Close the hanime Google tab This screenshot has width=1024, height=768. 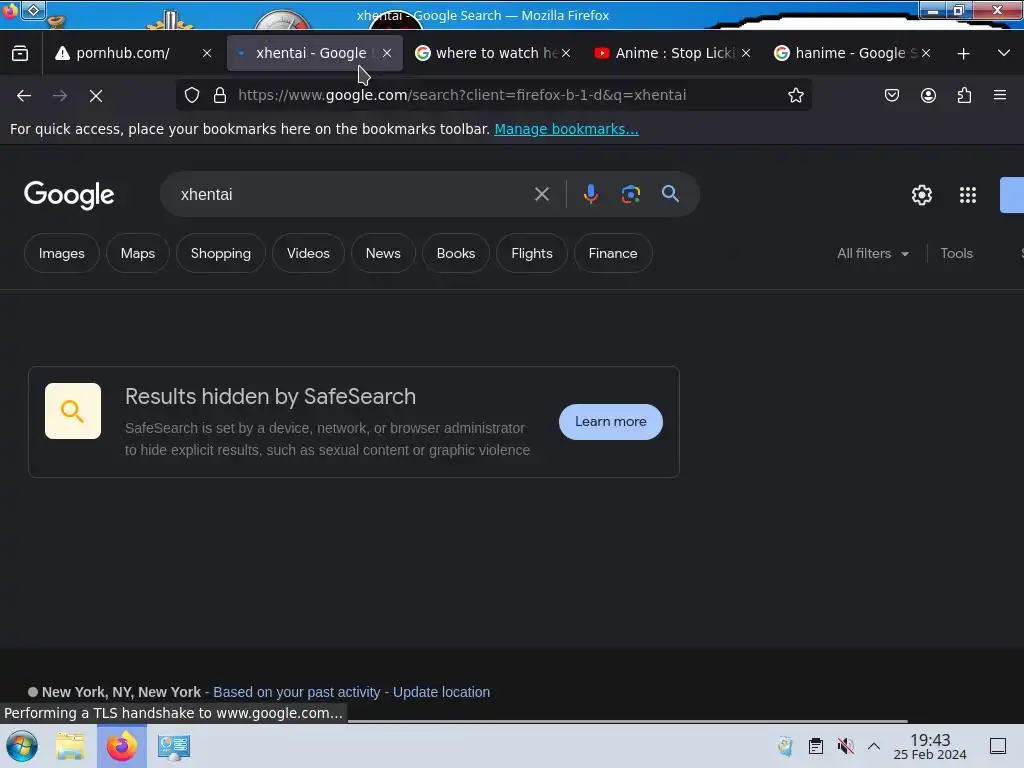coord(925,54)
